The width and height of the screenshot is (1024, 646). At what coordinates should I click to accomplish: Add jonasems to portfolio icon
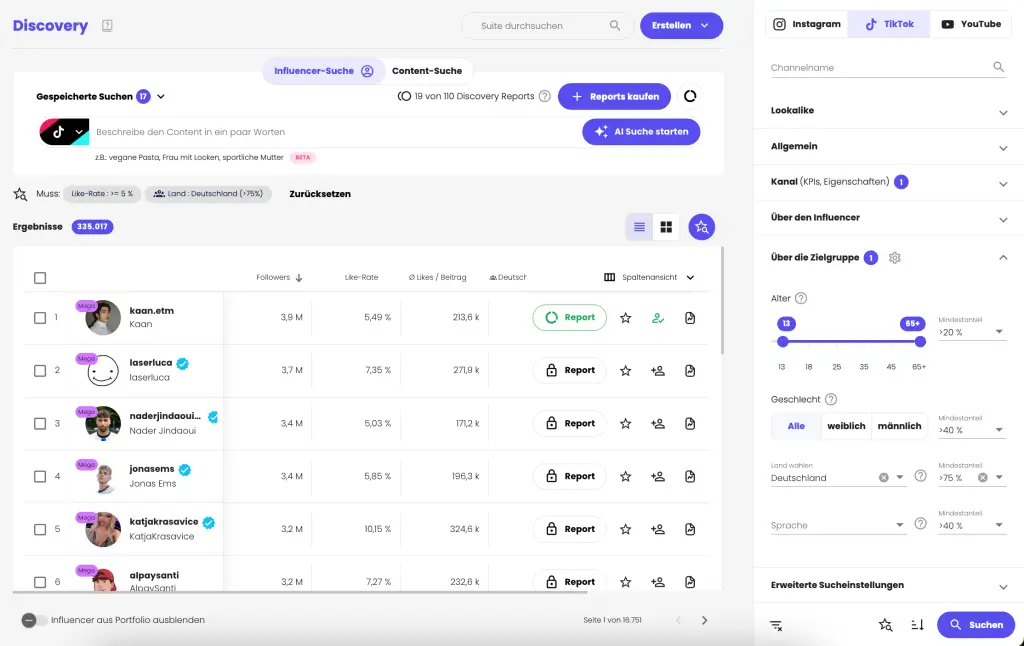658,477
